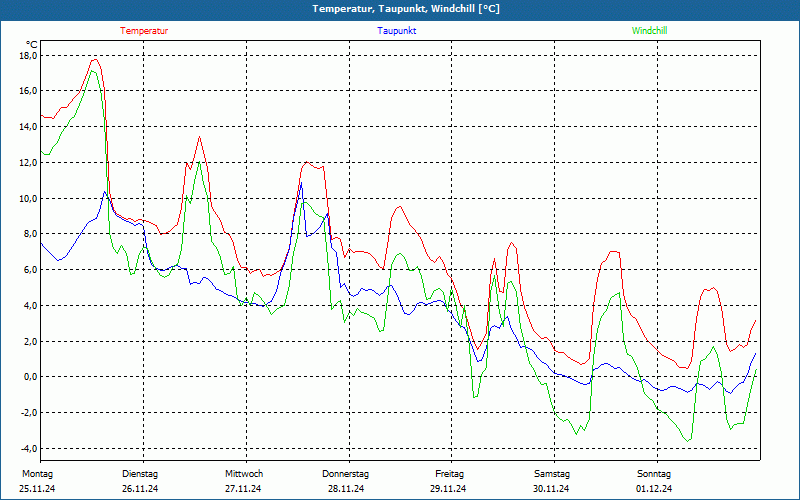Screen dimensions: 800x500
Task: Select the blue 'Taupunkt' legend label
Action: (396, 31)
